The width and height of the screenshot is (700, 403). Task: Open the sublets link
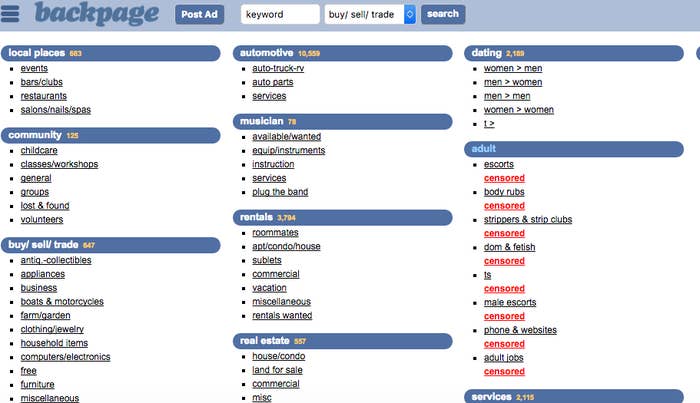(267, 260)
